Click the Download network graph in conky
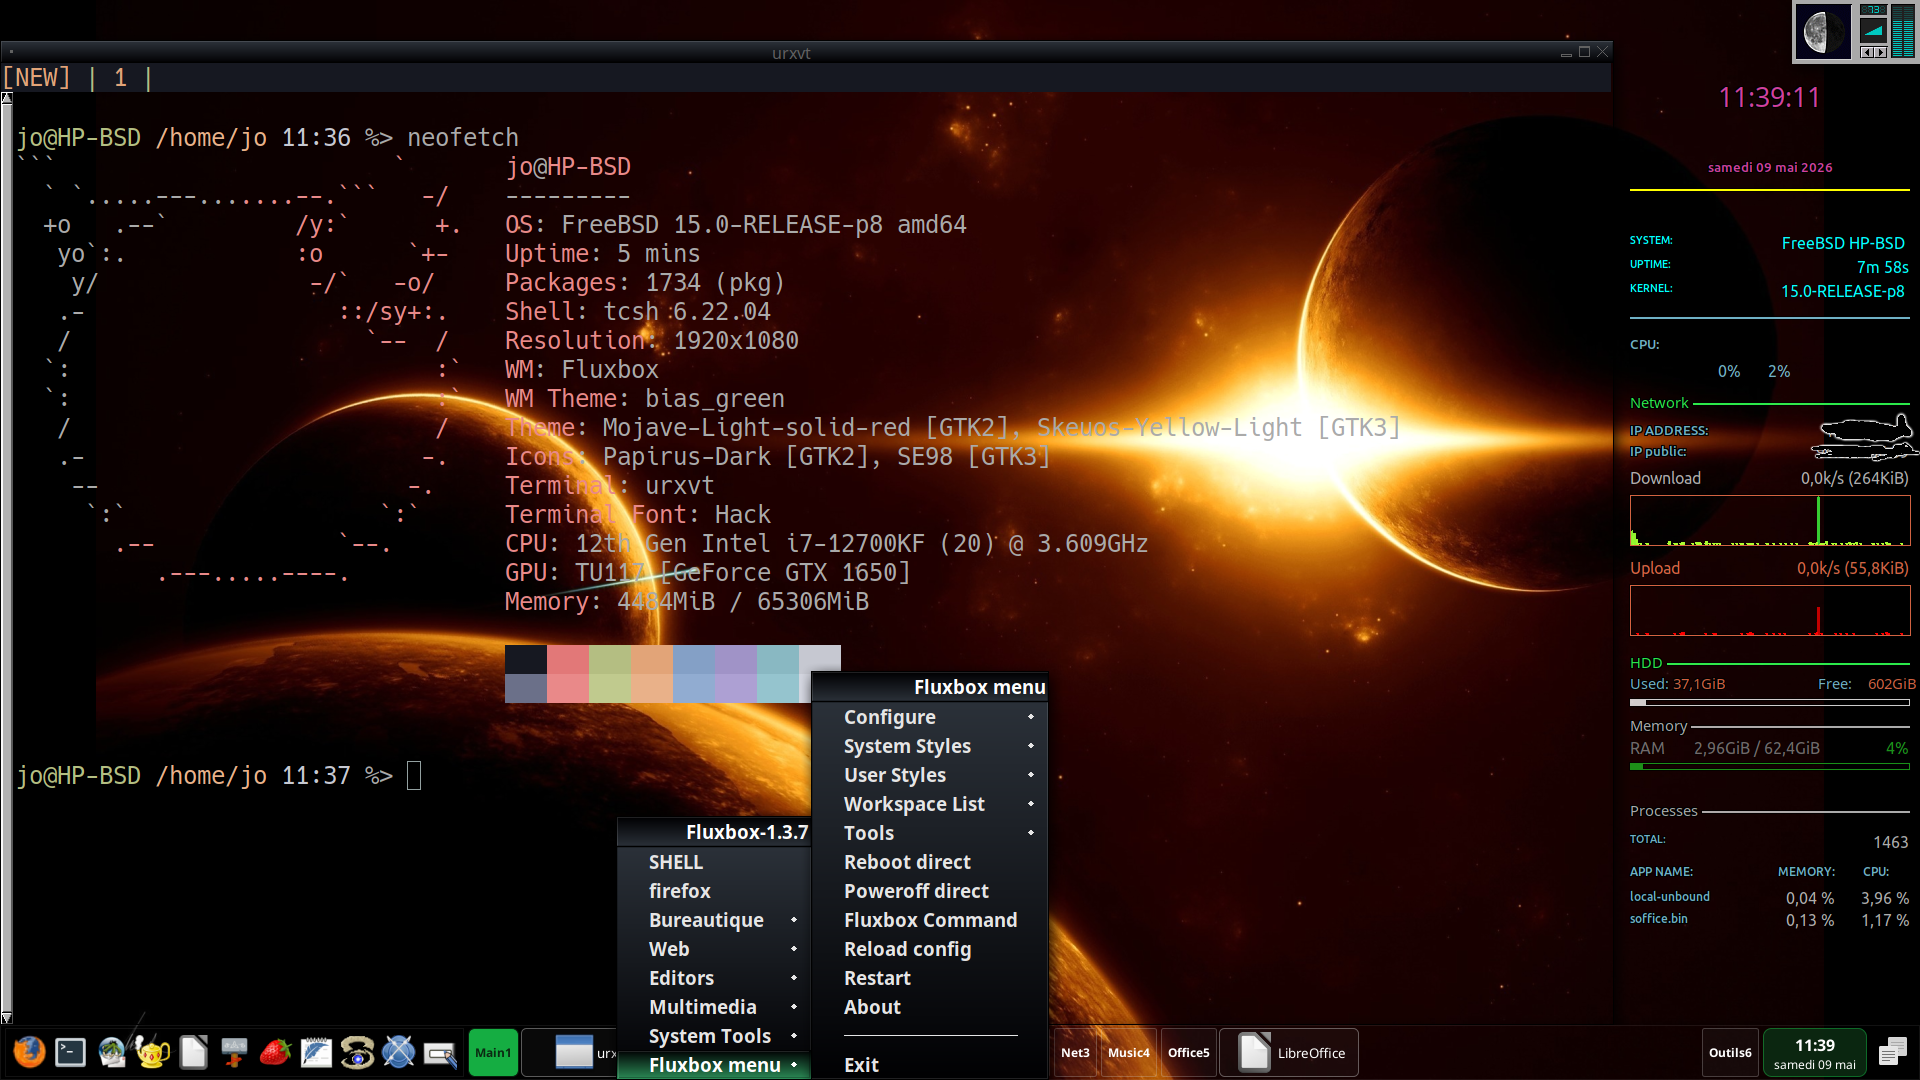 (1770, 520)
